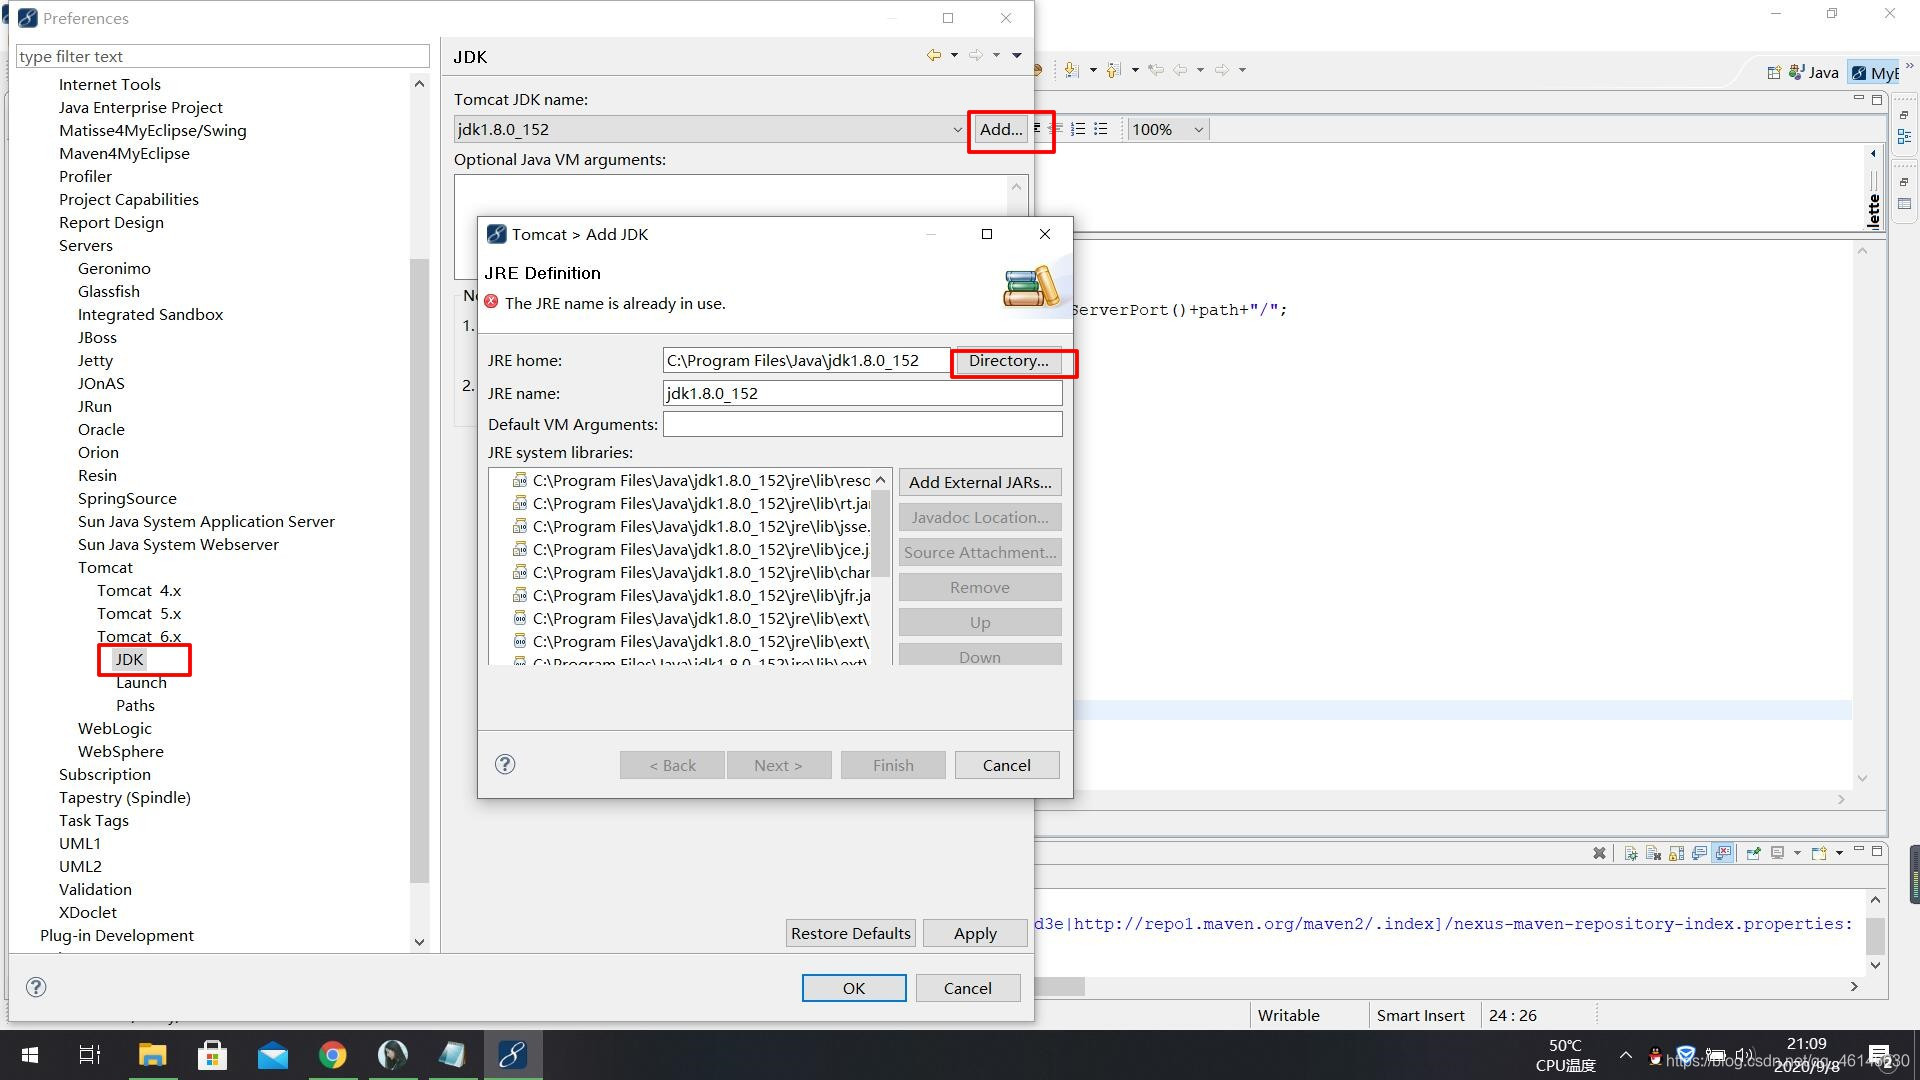Toggle the Pin Console icon
This screenshot has height=1080, width=1920.
point(1754,853)
